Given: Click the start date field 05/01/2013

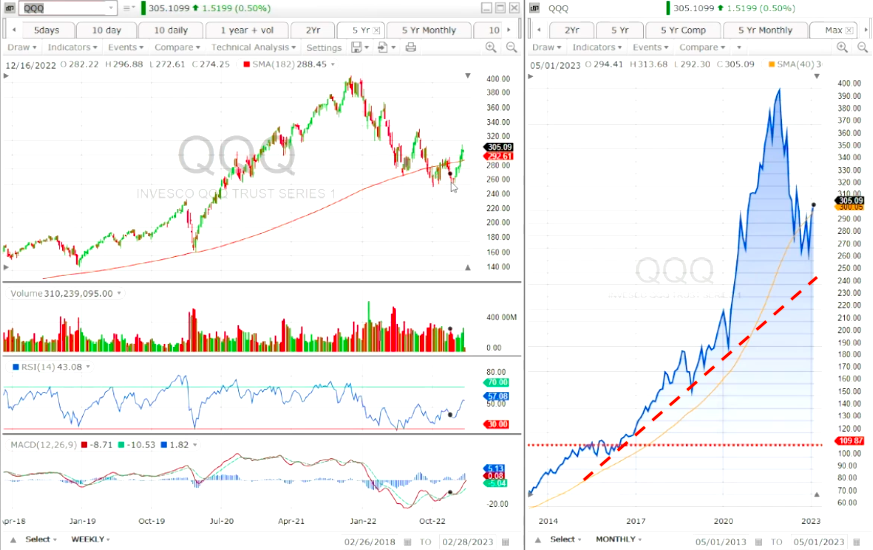Looking at the screenshot, I should [x=722, y=542].
